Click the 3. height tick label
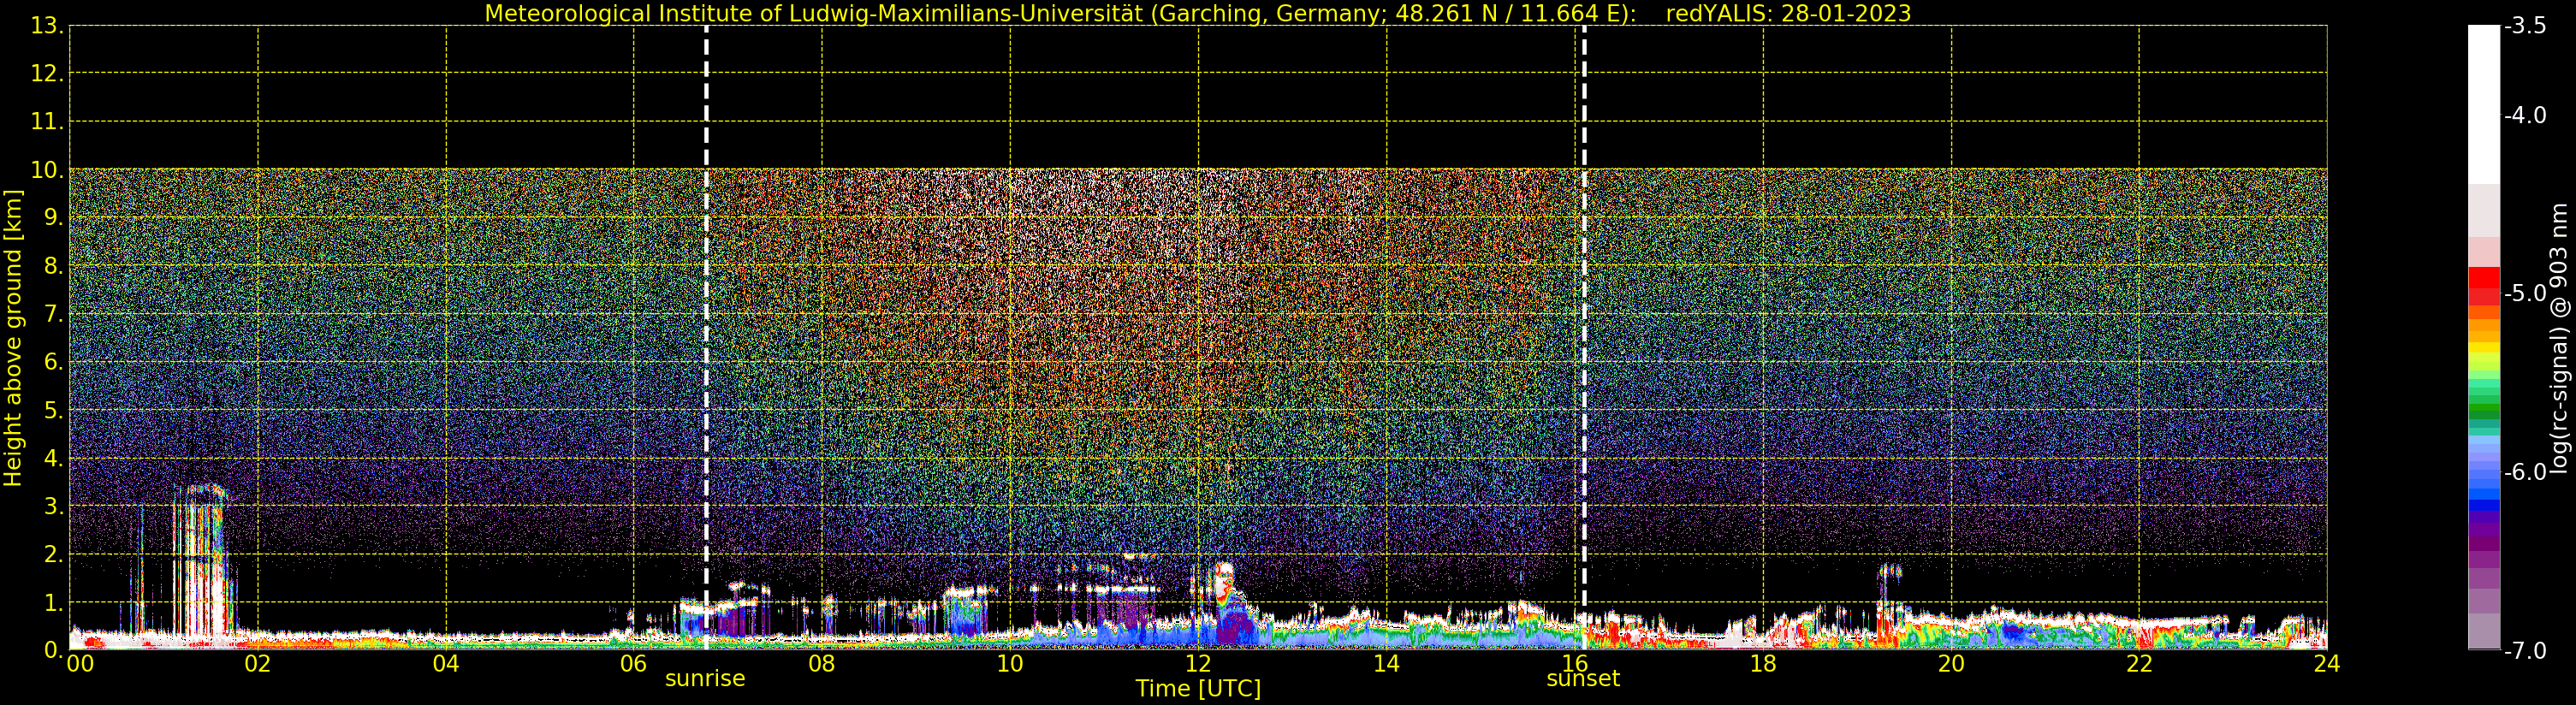The width and height of the screenshot is (2576, 705). click(x=53, y=507)
